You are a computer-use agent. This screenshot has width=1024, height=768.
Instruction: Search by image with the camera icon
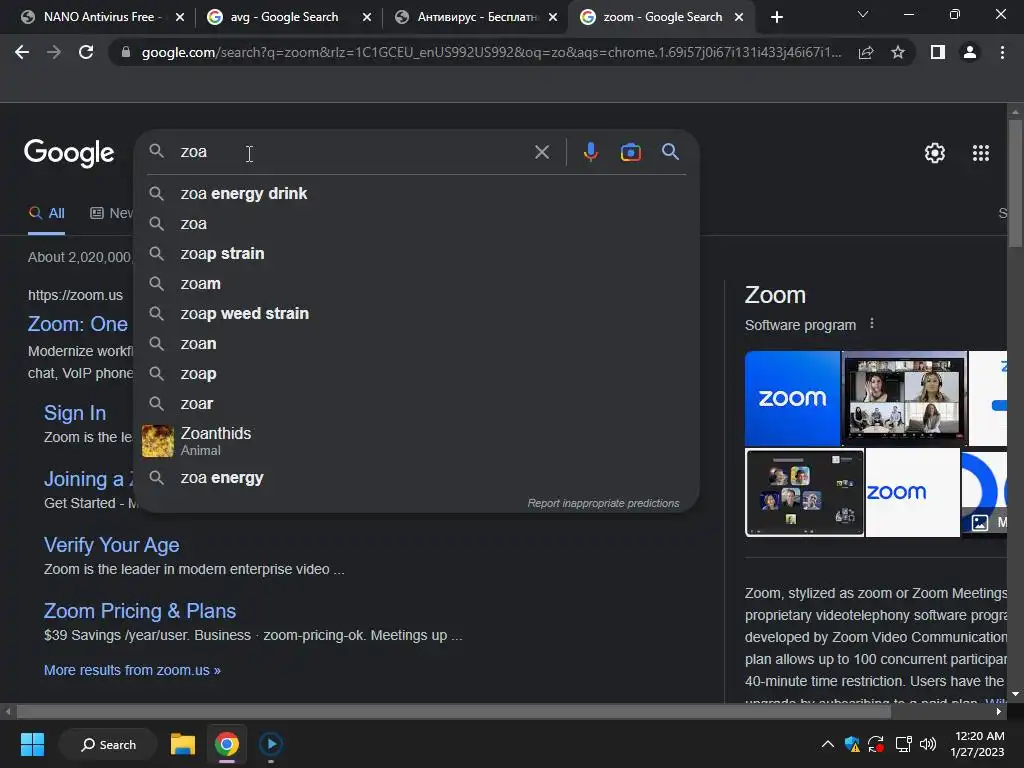point(630,152)
